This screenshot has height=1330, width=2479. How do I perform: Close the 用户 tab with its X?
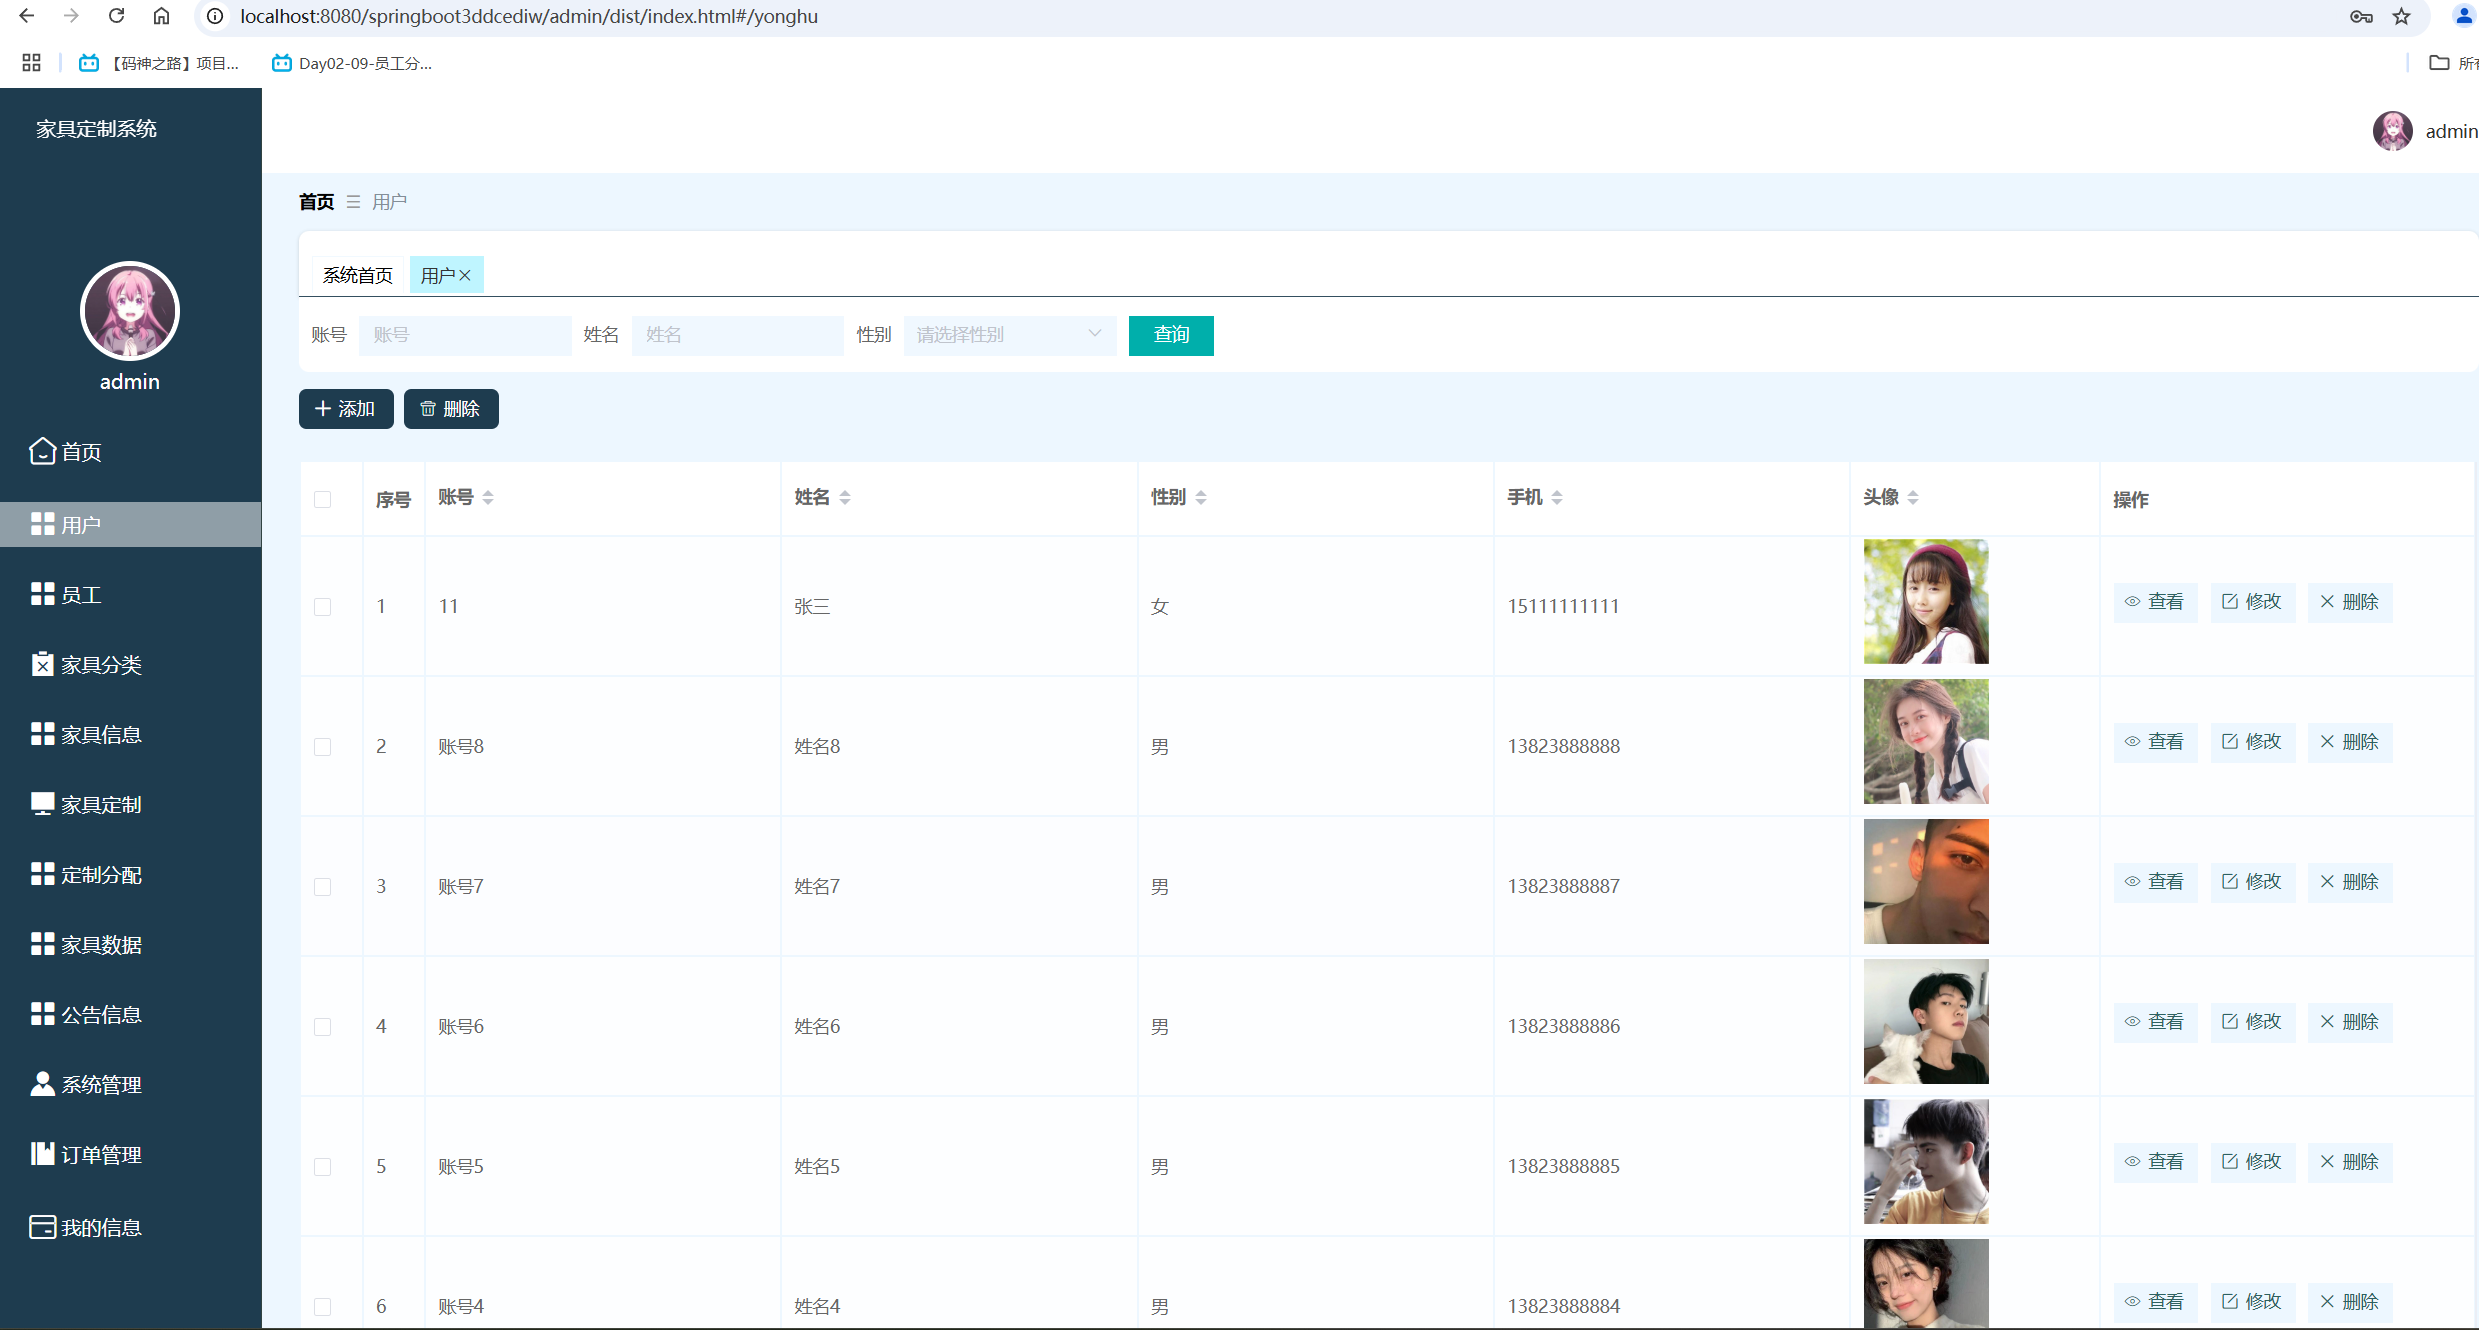click(x=465, y=276)
